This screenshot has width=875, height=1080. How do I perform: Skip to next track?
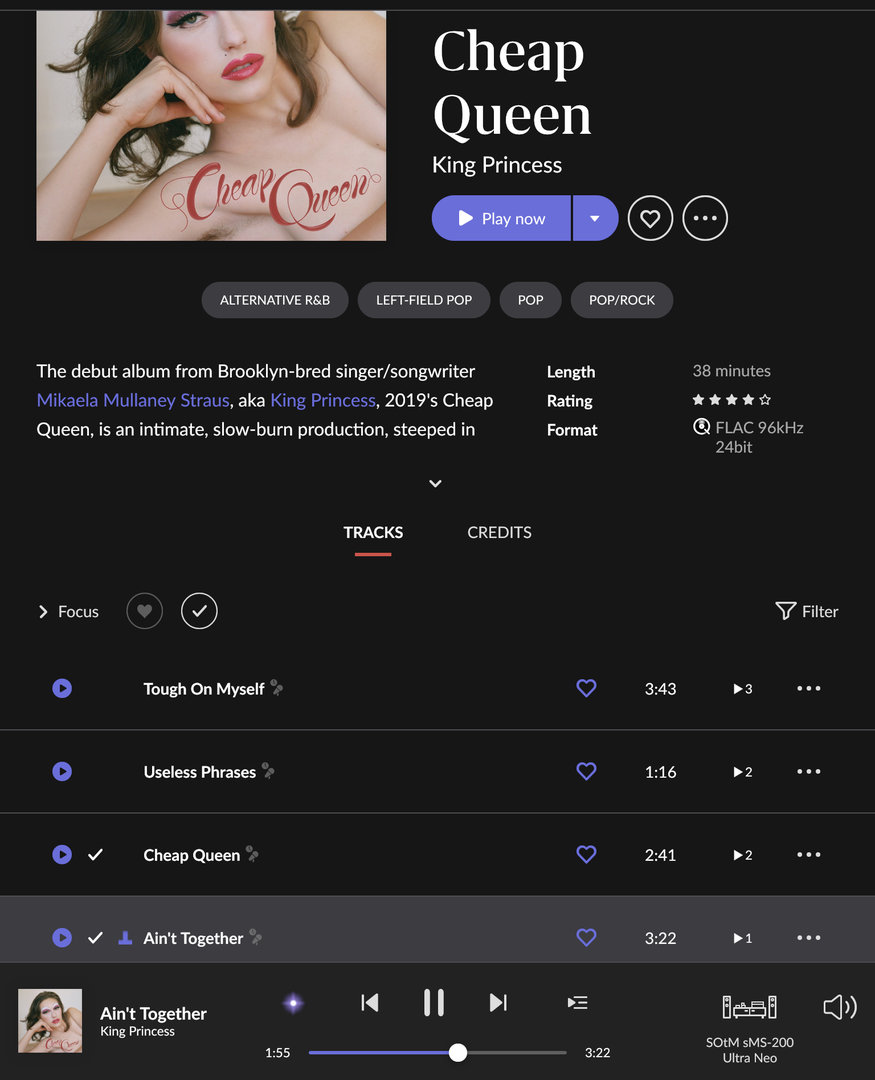[x=498, y=1003]
